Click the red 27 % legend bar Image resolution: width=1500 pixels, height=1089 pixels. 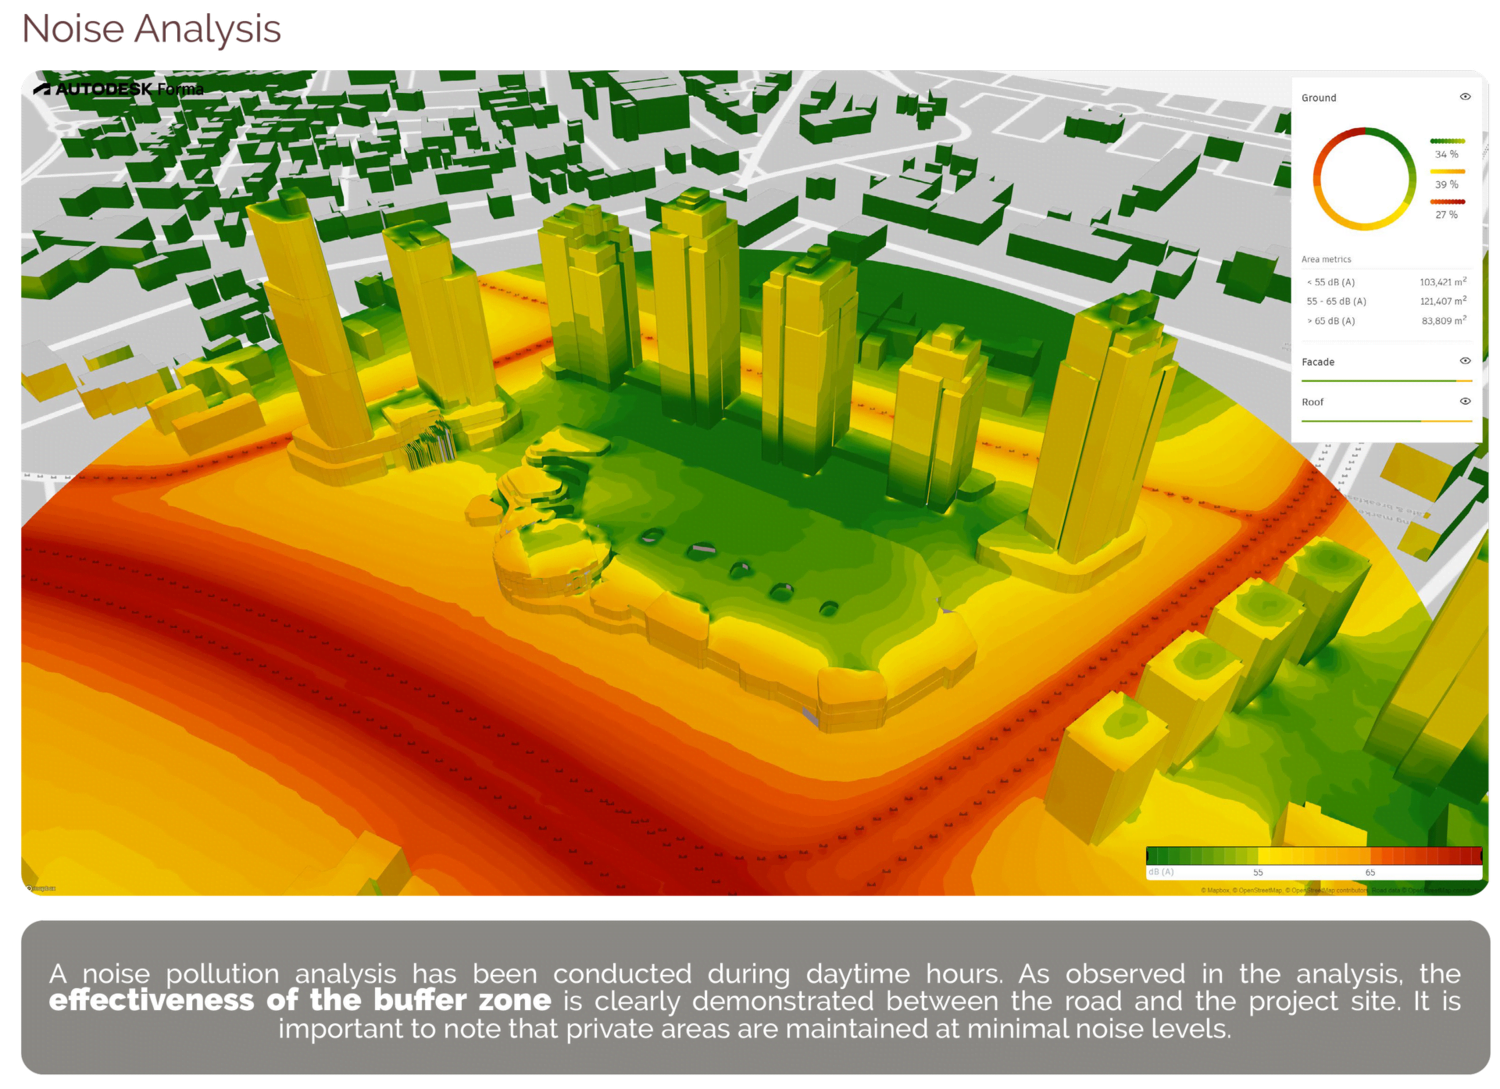[x=1446, y=202]
